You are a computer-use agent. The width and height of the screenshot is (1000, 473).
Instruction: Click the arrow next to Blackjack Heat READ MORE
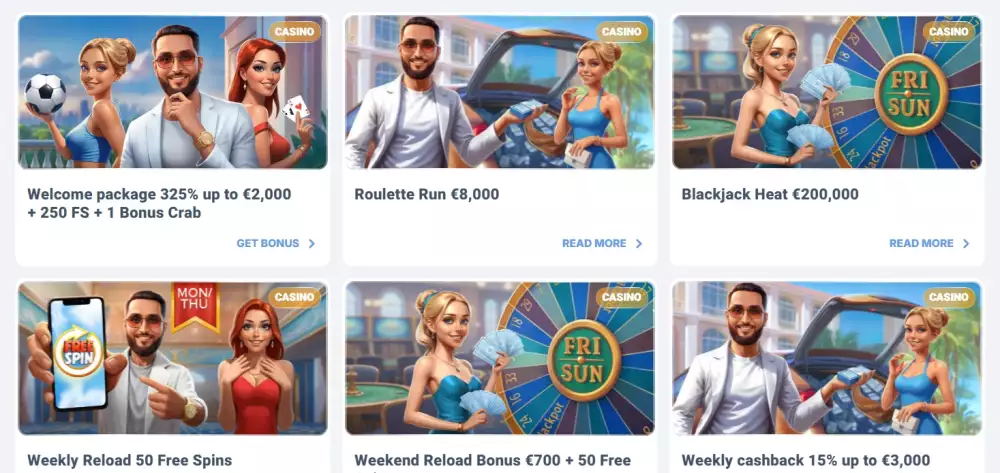pos(966,244)
